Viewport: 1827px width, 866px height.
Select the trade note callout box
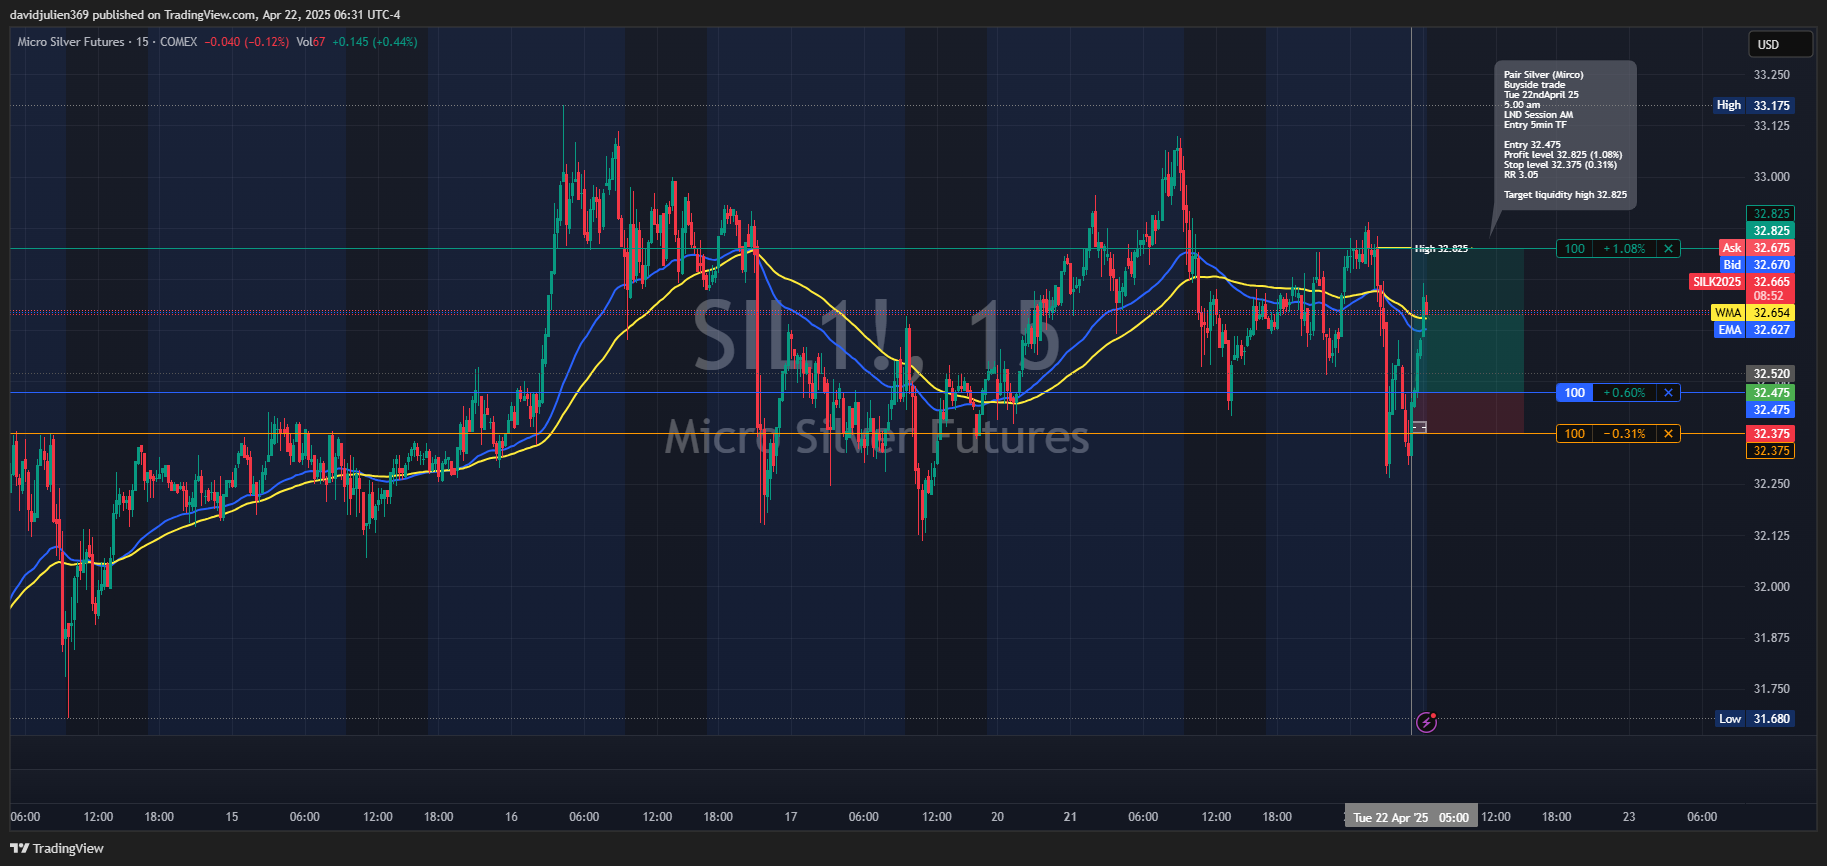[x=1565, y=135]
